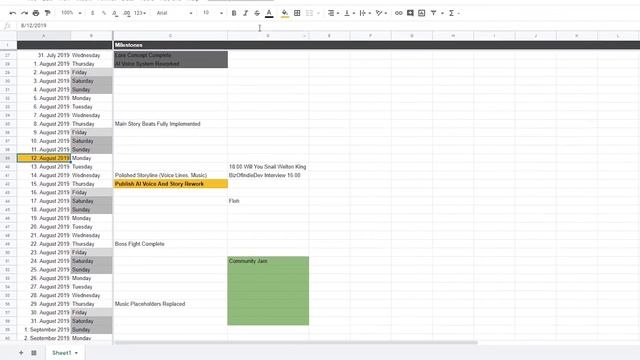The image size is (640, 360).
Task: Undo the last action
Action: [x=13, y=13]
